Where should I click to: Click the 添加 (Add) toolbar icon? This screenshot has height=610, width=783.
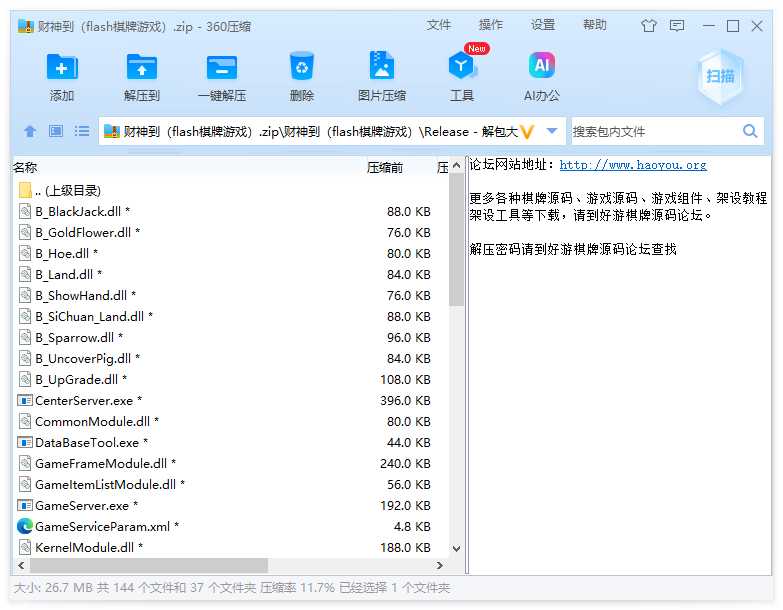[x=62, y=66]
